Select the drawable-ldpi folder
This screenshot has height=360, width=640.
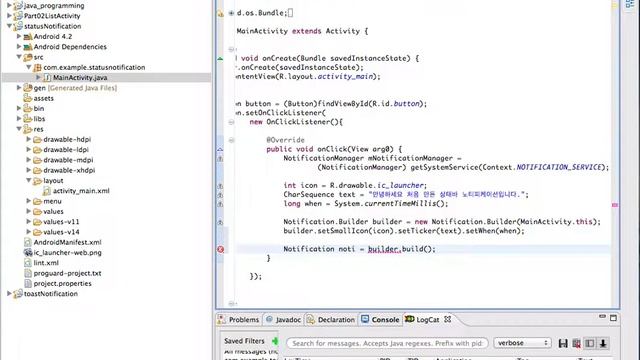click(66, 149)
